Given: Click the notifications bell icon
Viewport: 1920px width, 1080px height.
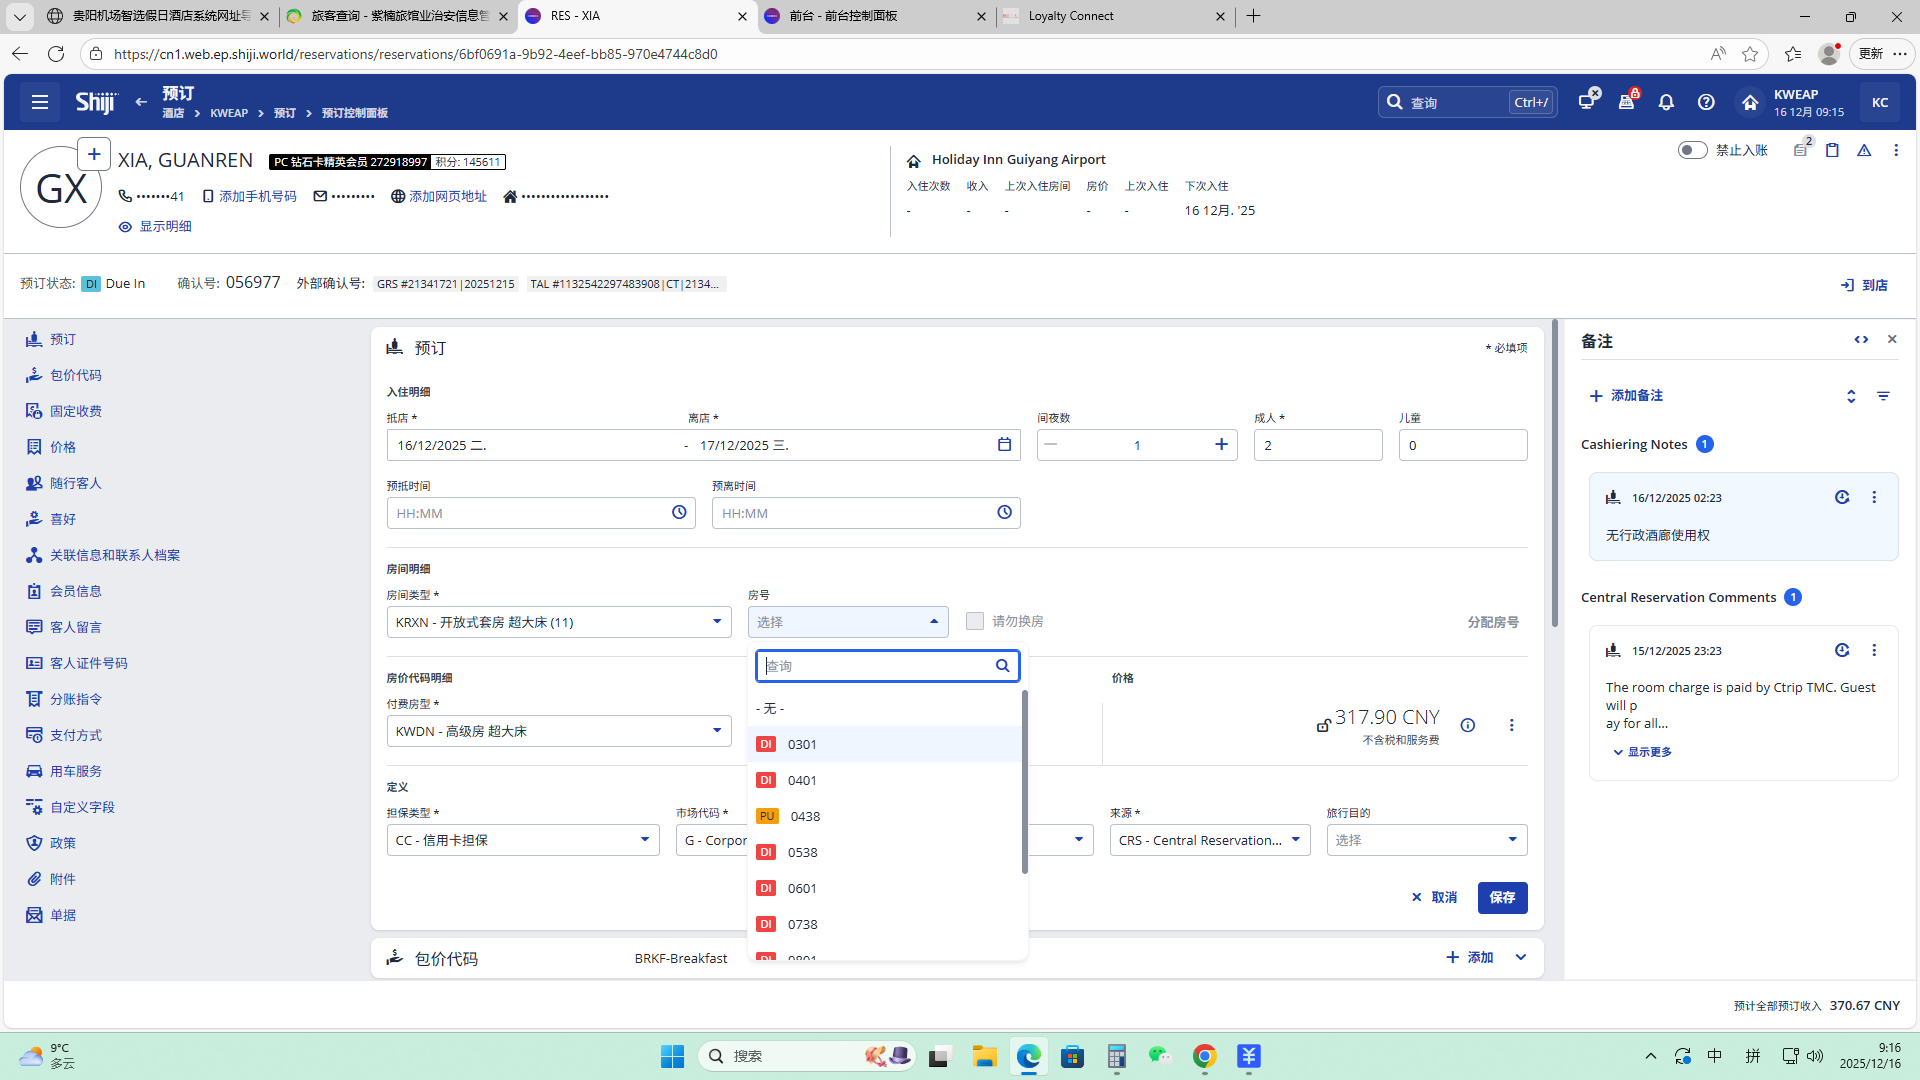Looking at the screenshot, I should coord(1666,102).
